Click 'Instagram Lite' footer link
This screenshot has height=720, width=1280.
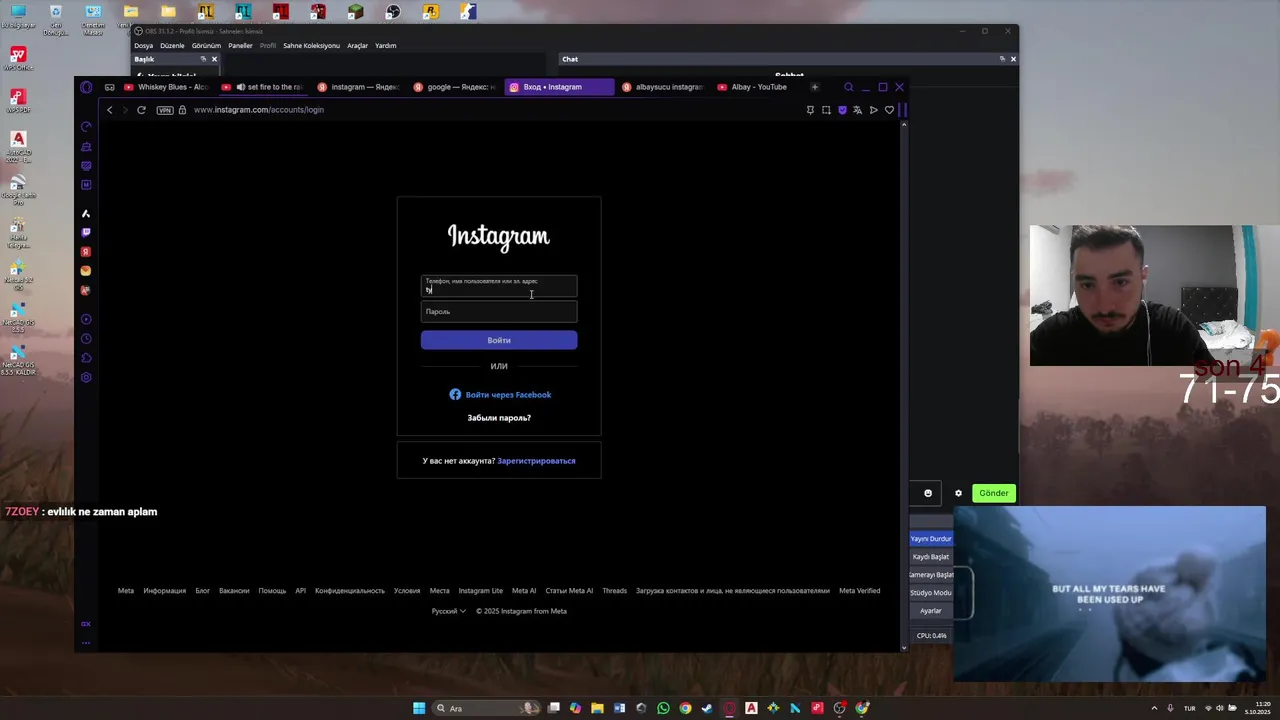tap(481, 591)
